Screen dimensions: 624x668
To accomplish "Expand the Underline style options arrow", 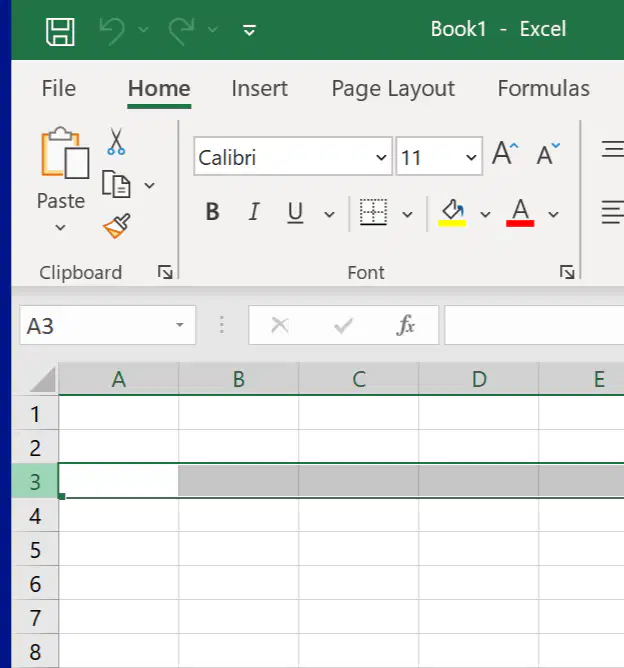I will pyautogui.click(x=329, y=214).
